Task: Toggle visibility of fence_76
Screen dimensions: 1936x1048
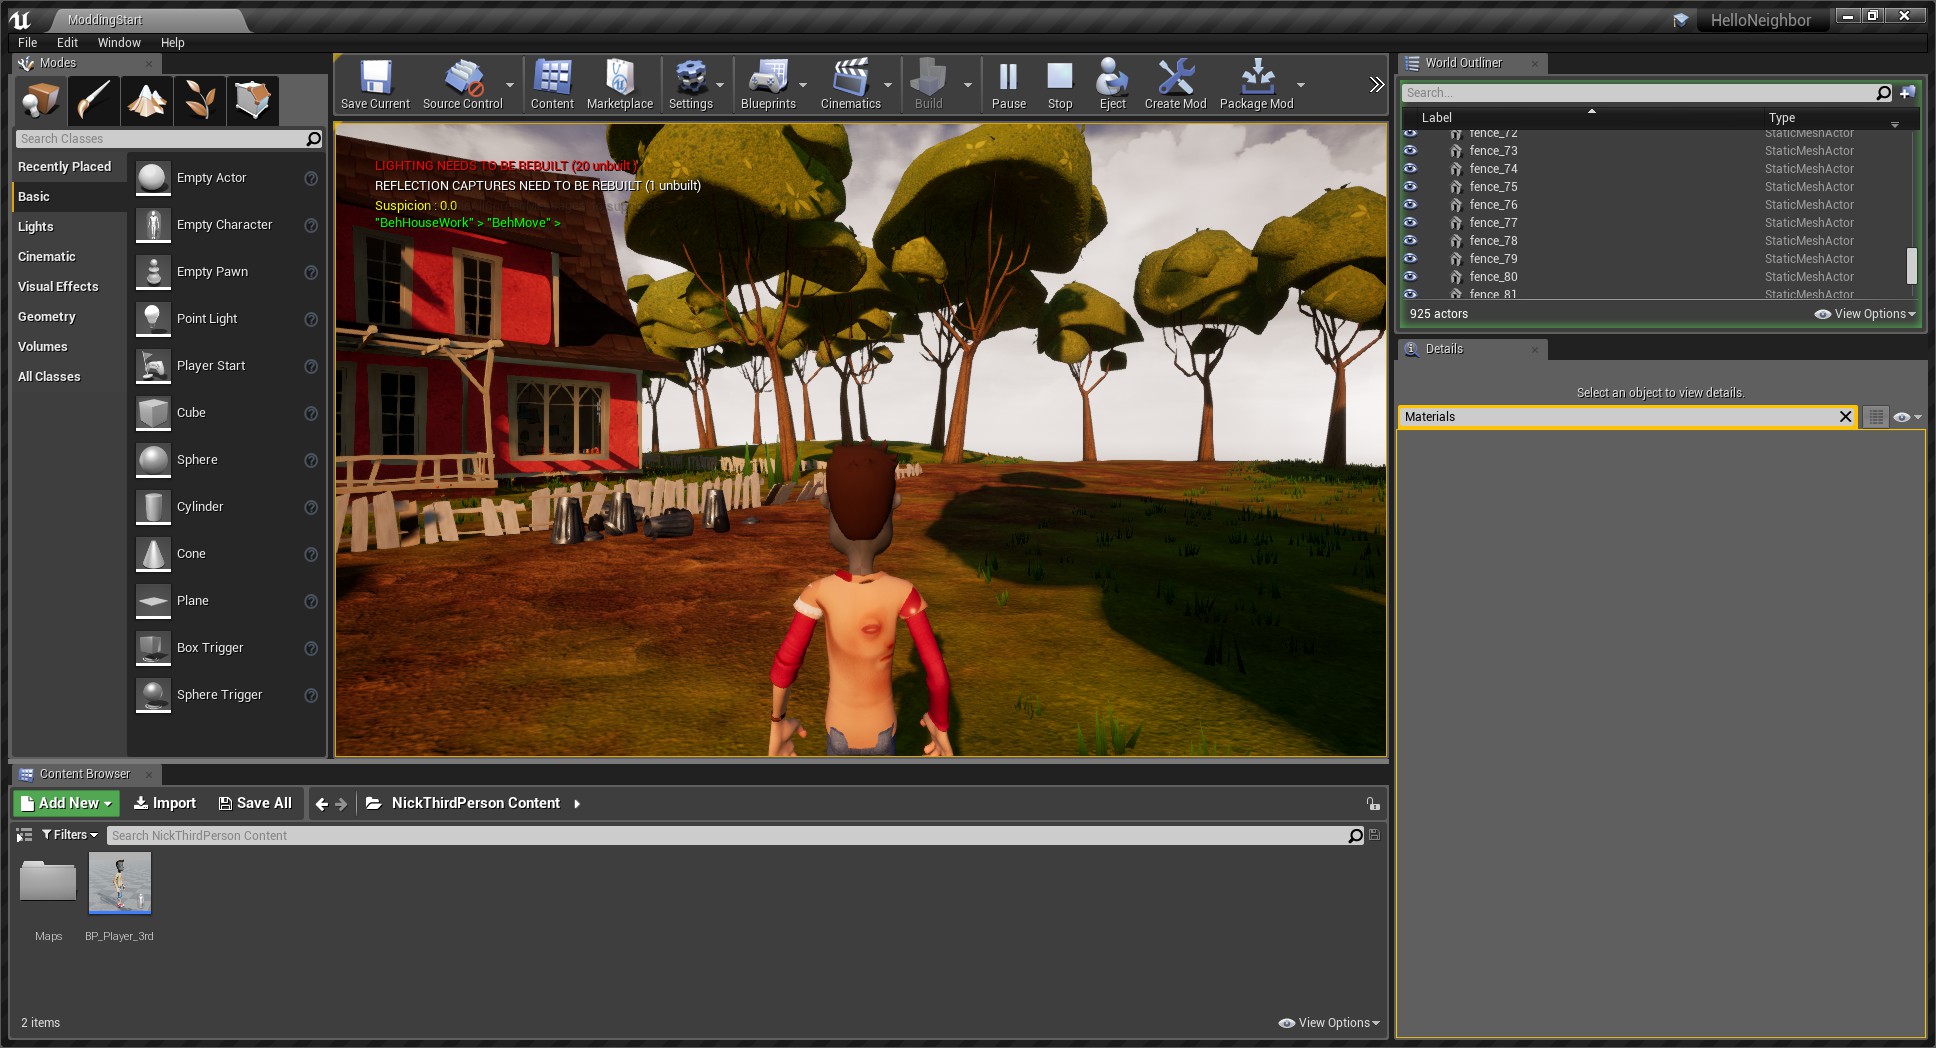Action: 1410,205
